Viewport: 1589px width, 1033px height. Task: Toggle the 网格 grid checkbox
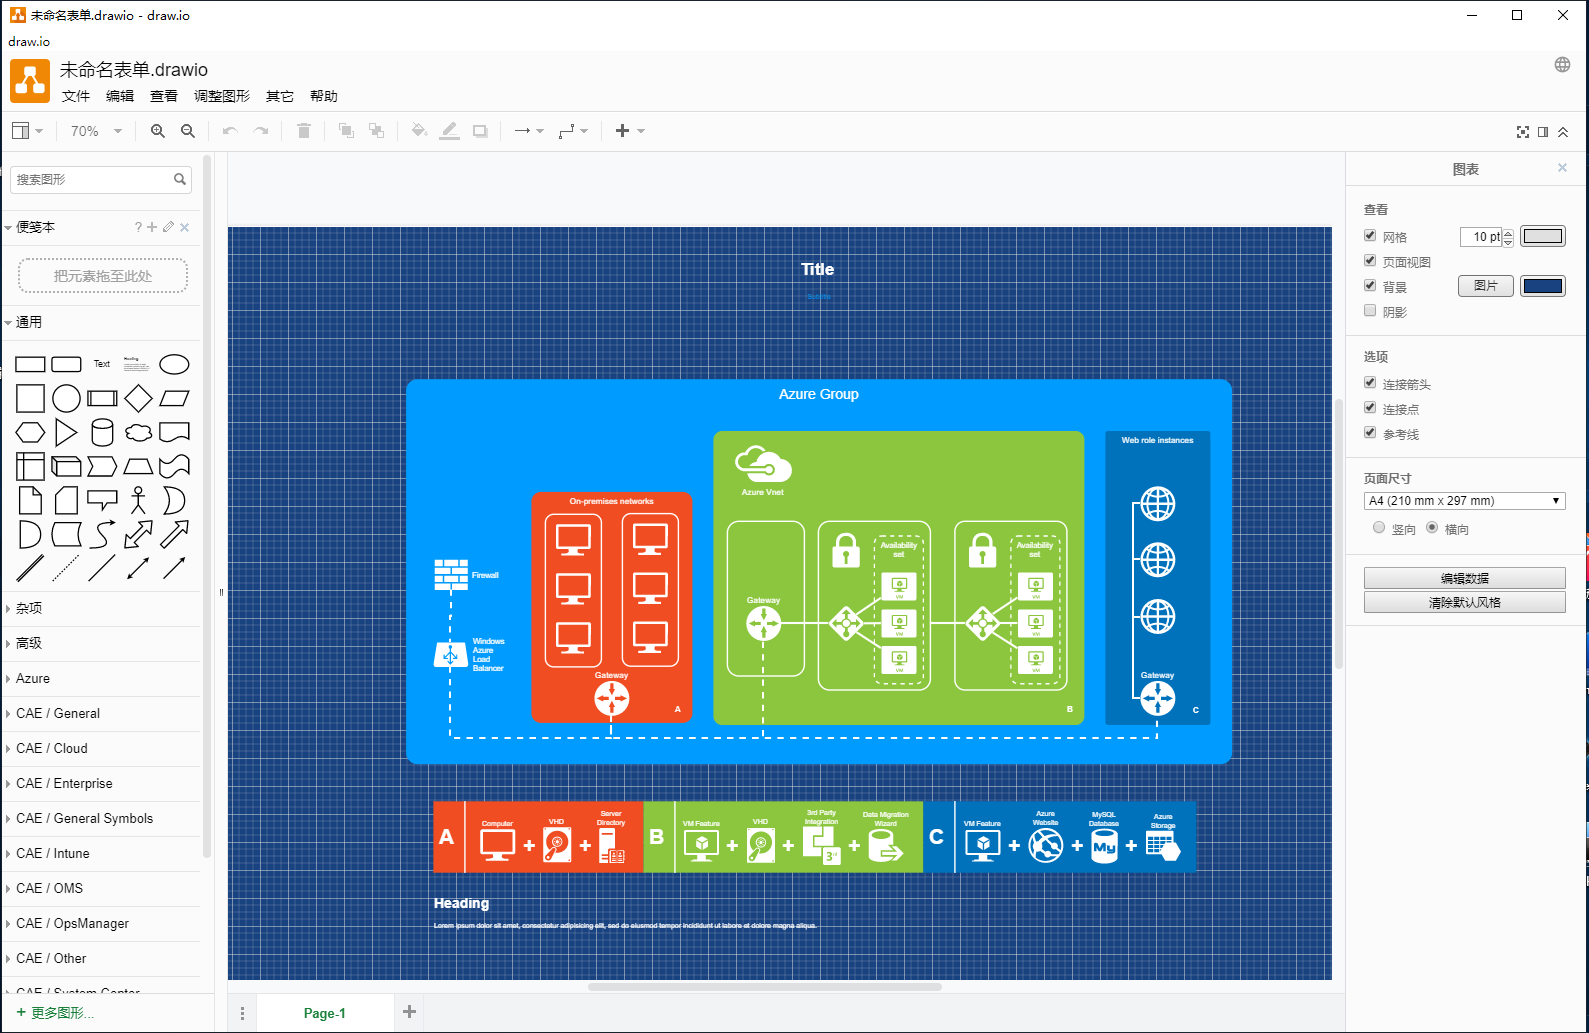pyautogui.click(x=1370, y=236)
